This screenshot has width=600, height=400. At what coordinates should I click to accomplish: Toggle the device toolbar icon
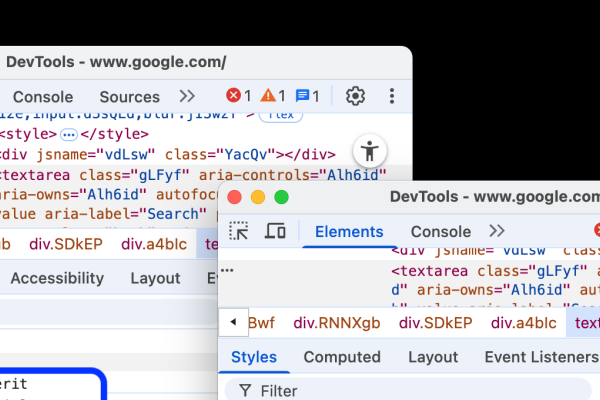(275, 231)
